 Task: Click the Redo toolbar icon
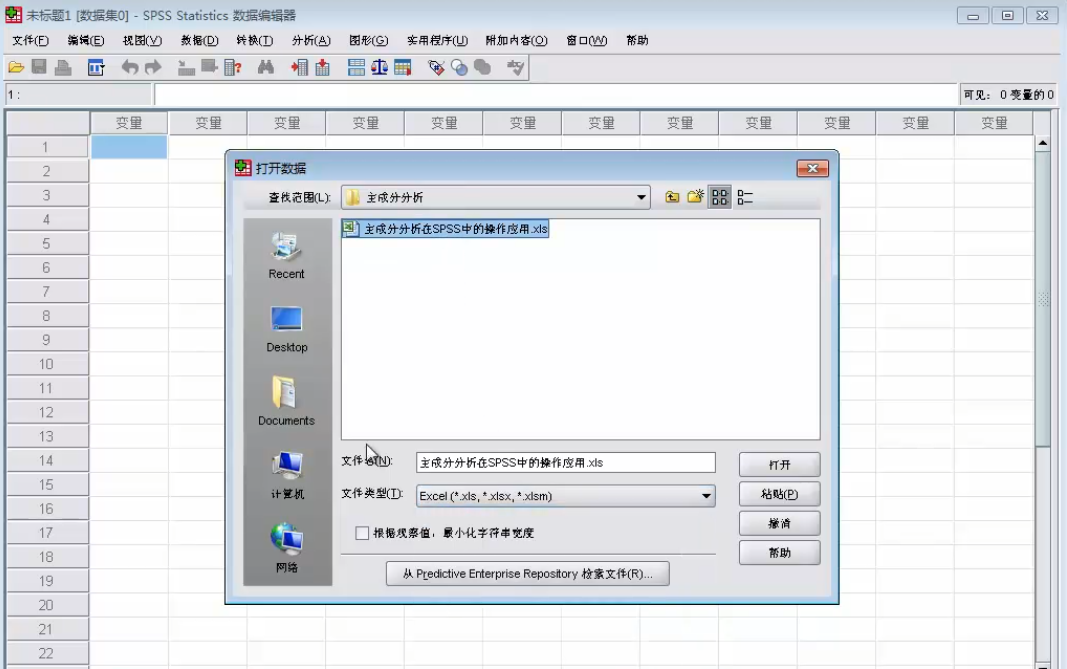coord(154,69)
